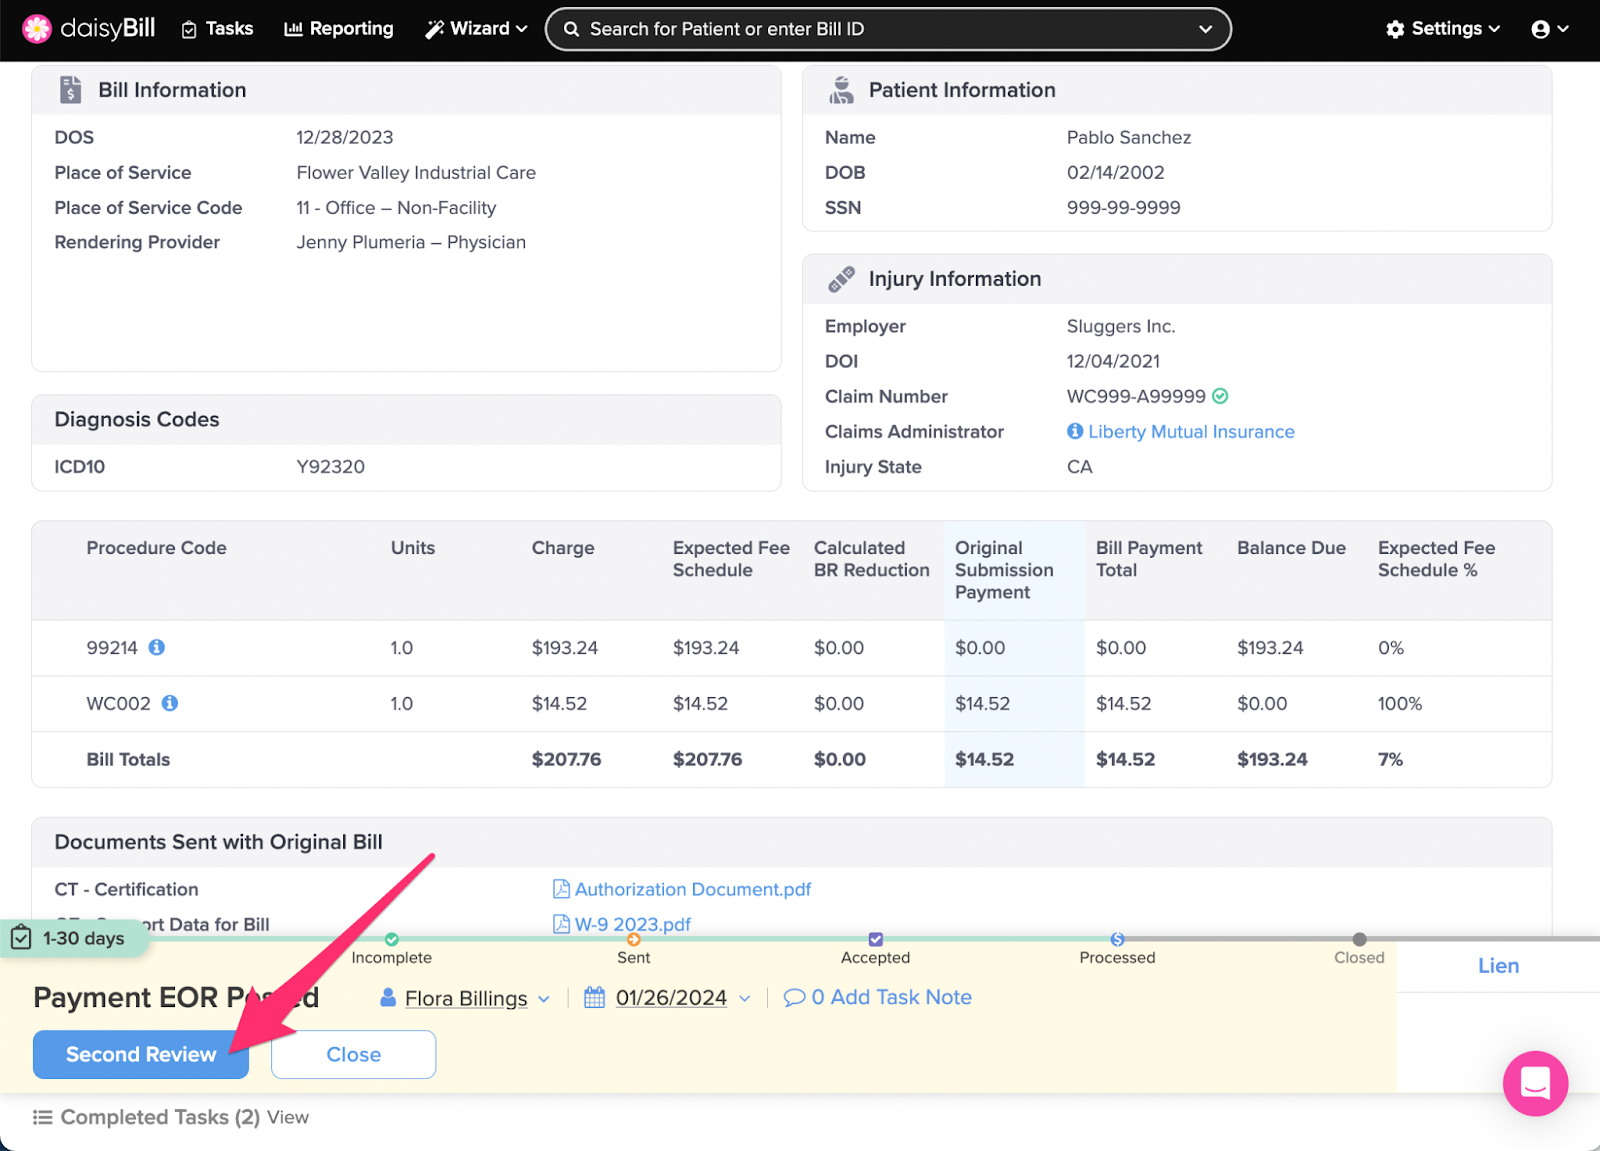Click the Processed dollar status marker
This screenshot has width=1600, height=1151.
(x=1117, y=939)
